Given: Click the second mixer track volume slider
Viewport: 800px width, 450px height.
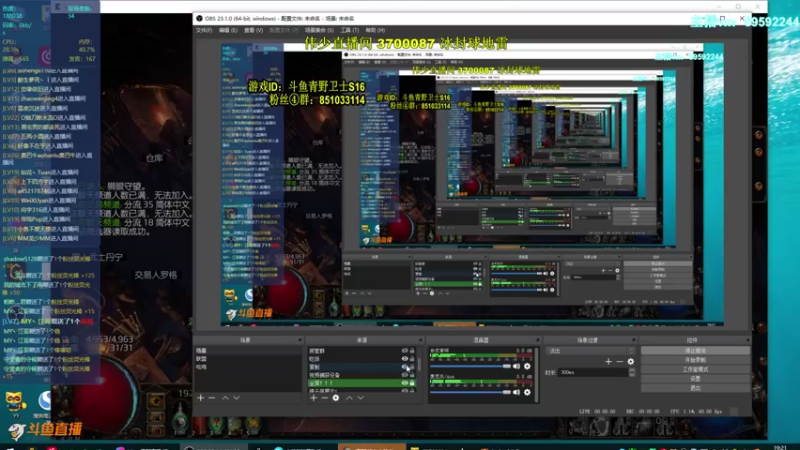Looking at the screenshot, I should pyautogui.click(x=470, y=392).
